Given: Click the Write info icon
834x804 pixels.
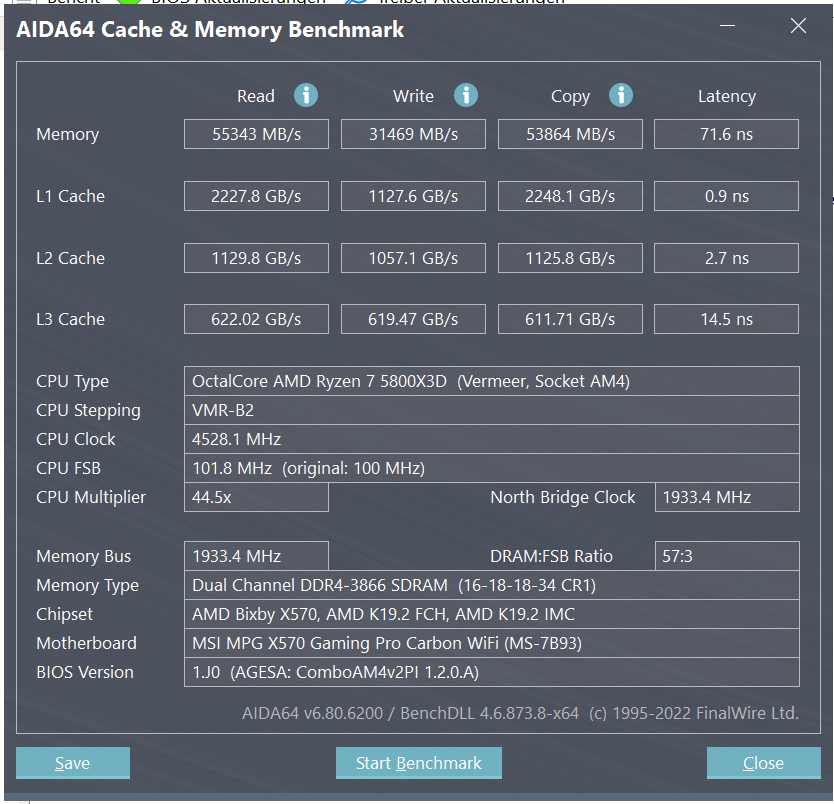Looking at the screenshot, I should click(465, 96).
